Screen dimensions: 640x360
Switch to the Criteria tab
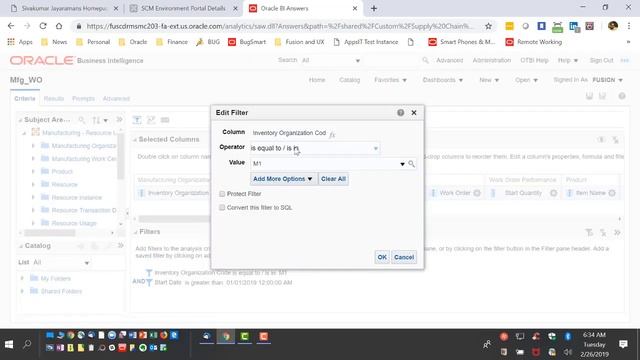tap(25, 98)
